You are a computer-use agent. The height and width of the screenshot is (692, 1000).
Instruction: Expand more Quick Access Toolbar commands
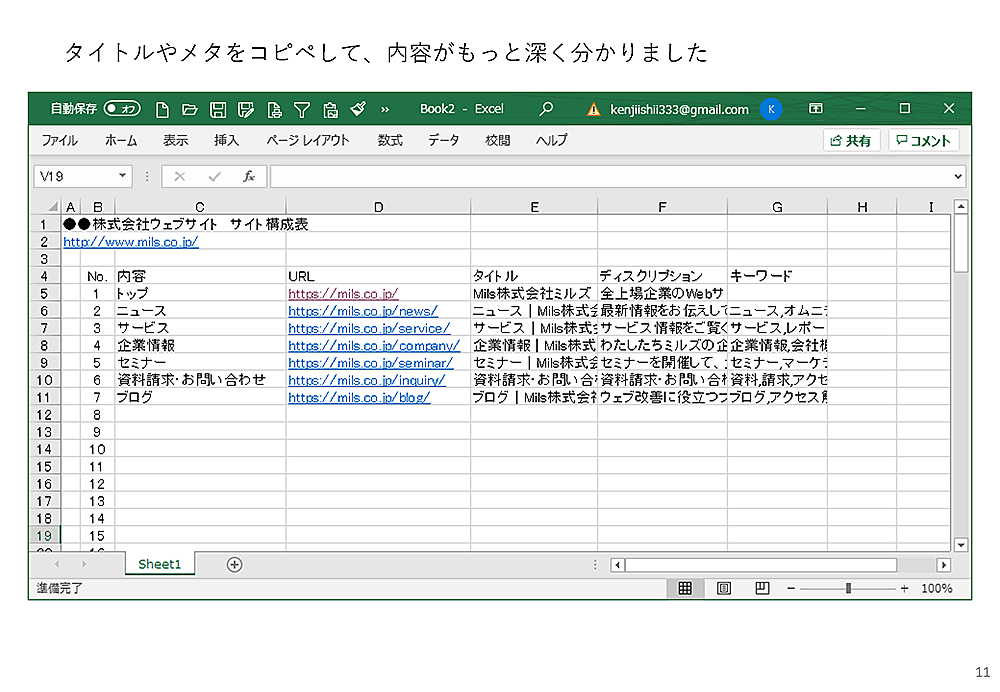click(x=385, y=109)
